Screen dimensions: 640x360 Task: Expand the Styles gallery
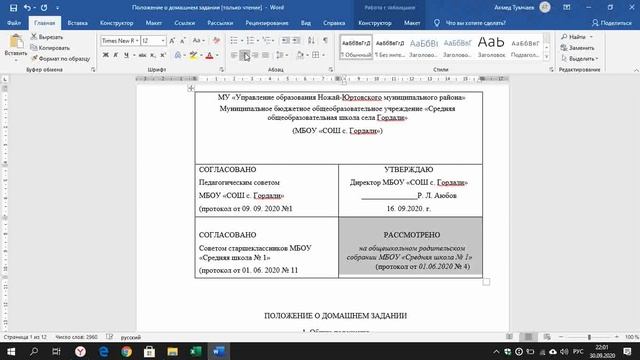547,57
